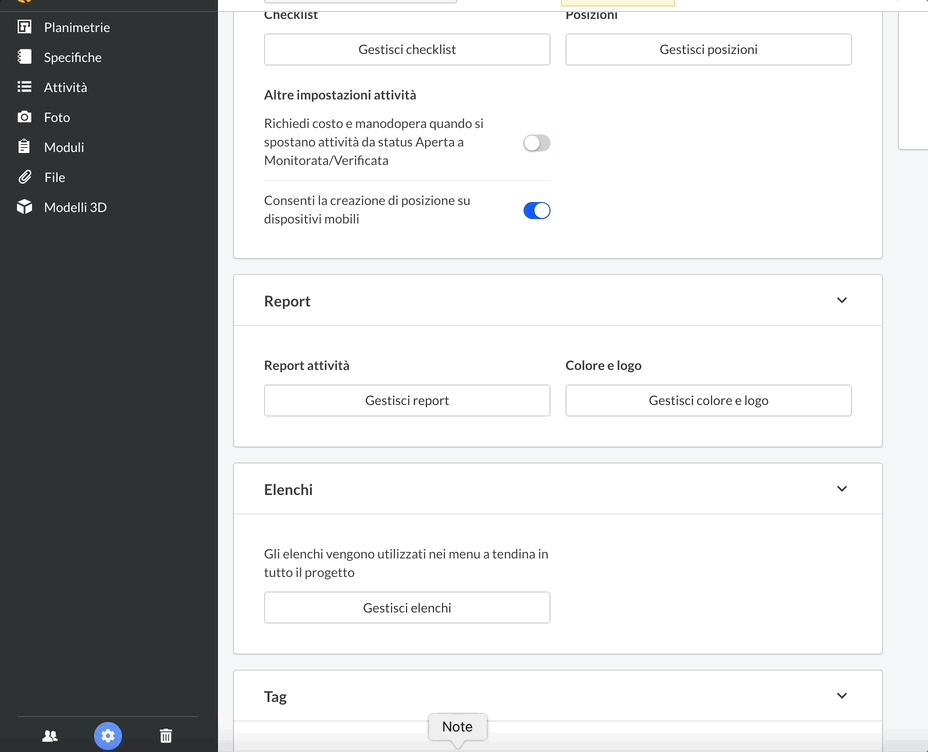Go to Specifiche in the sidebar
The height and width of the screenshot is (752, 928).
pos(73,57)
